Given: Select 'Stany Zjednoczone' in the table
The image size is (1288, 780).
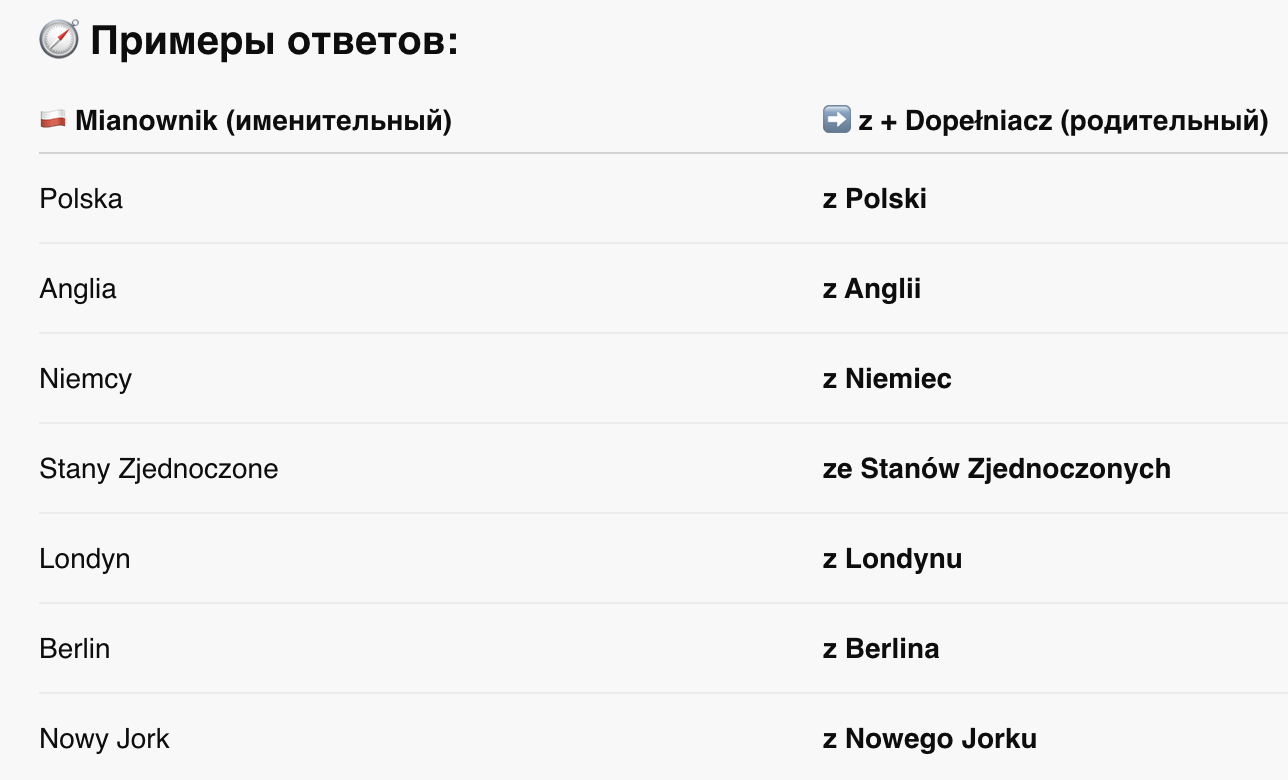Looking at the screenshot, I should (159, 469).
